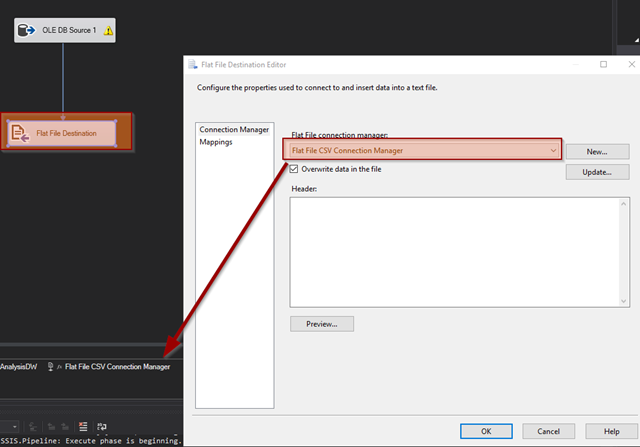Select the Flat File Destination component icon
Image resolution: width=640 pixels, height=447 pixels.
[20, 133]
